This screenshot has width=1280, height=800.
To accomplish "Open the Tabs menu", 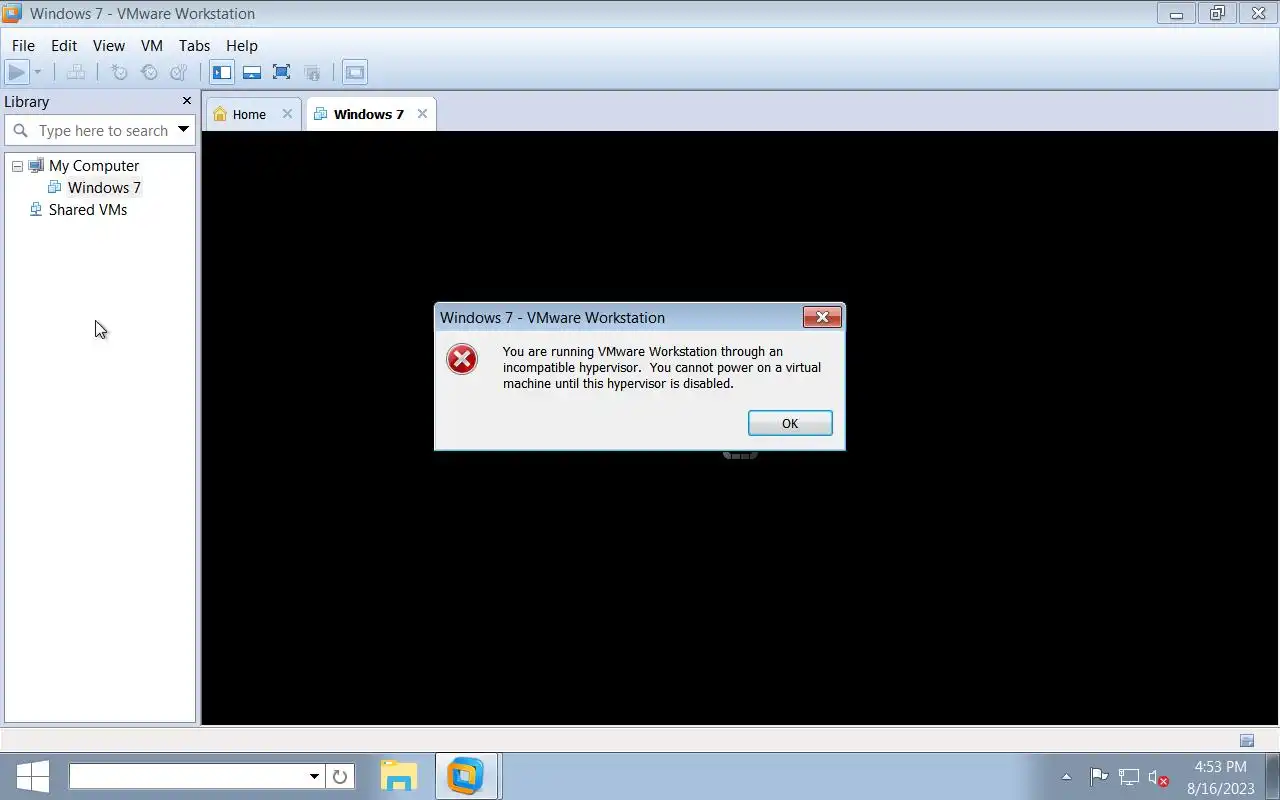I will coord(194,45).
